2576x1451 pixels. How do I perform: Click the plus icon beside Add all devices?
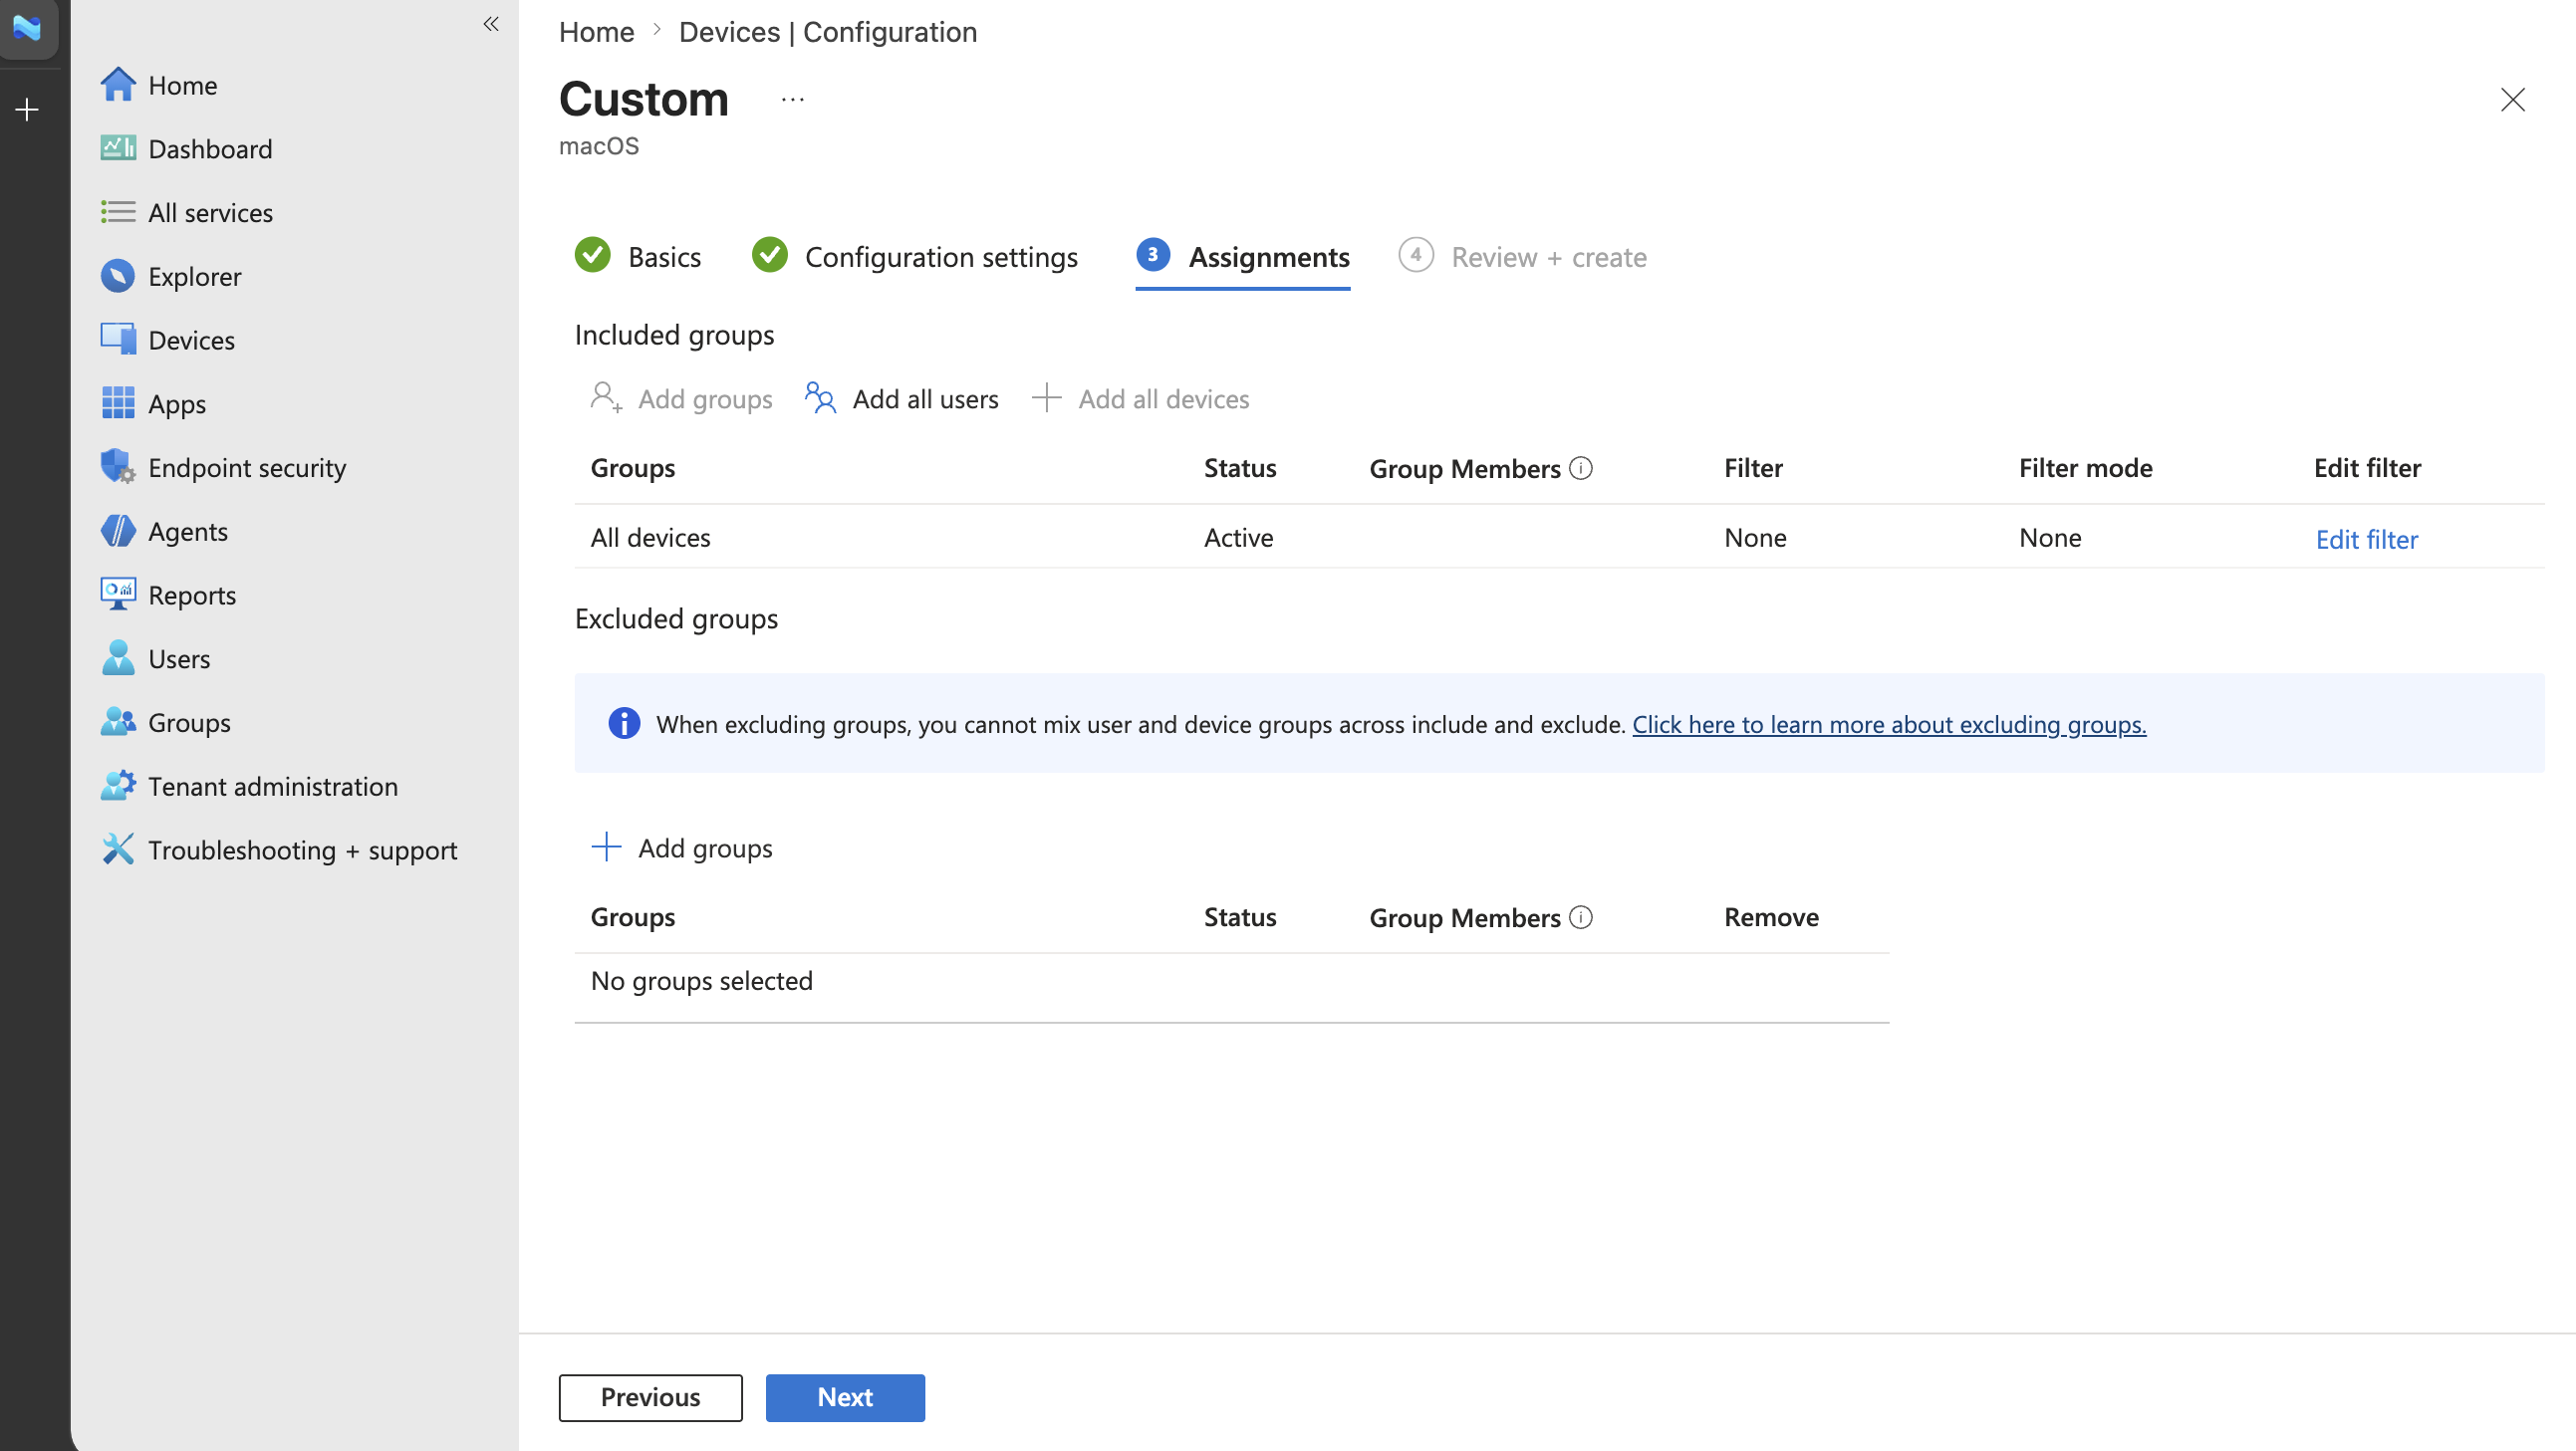1046,398
